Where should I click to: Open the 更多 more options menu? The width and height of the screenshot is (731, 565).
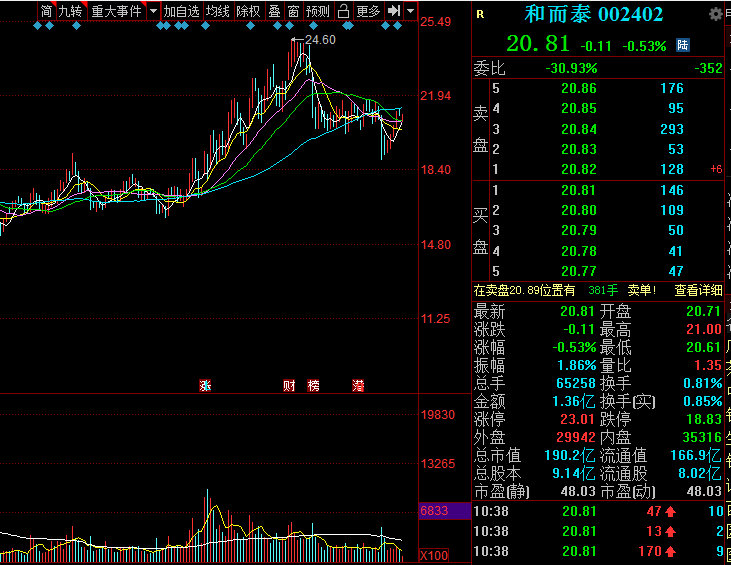coord(368,11)
